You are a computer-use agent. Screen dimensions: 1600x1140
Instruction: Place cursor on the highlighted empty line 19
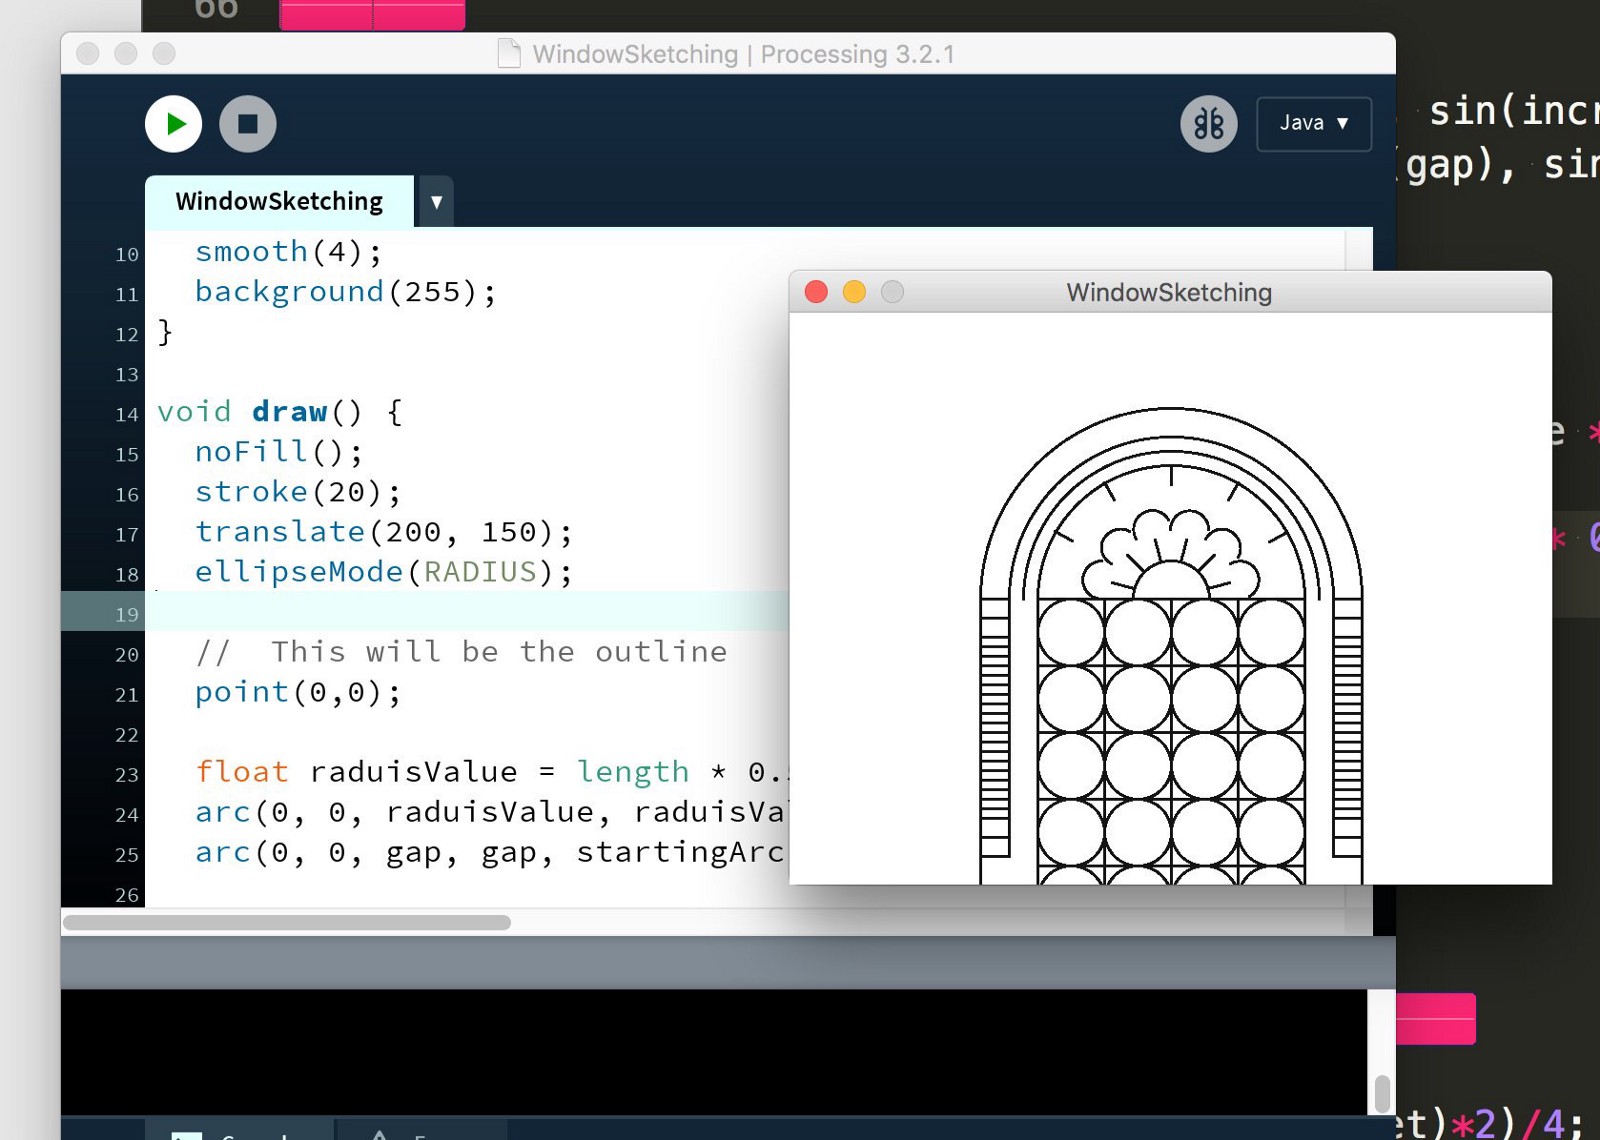tap(470, 611)
